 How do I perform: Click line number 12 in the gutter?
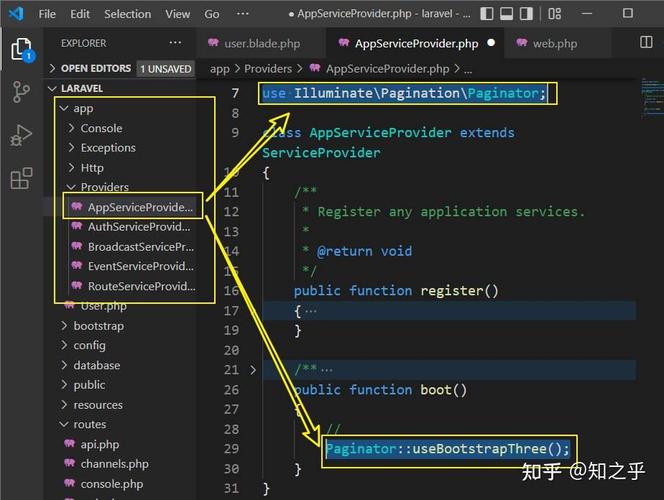(x=231, y=212)
